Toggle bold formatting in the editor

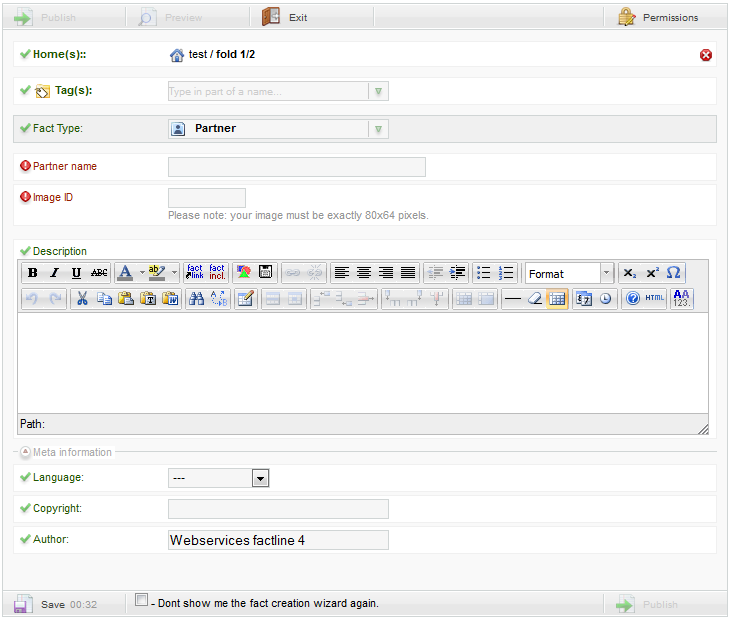(x=33, y=273)
